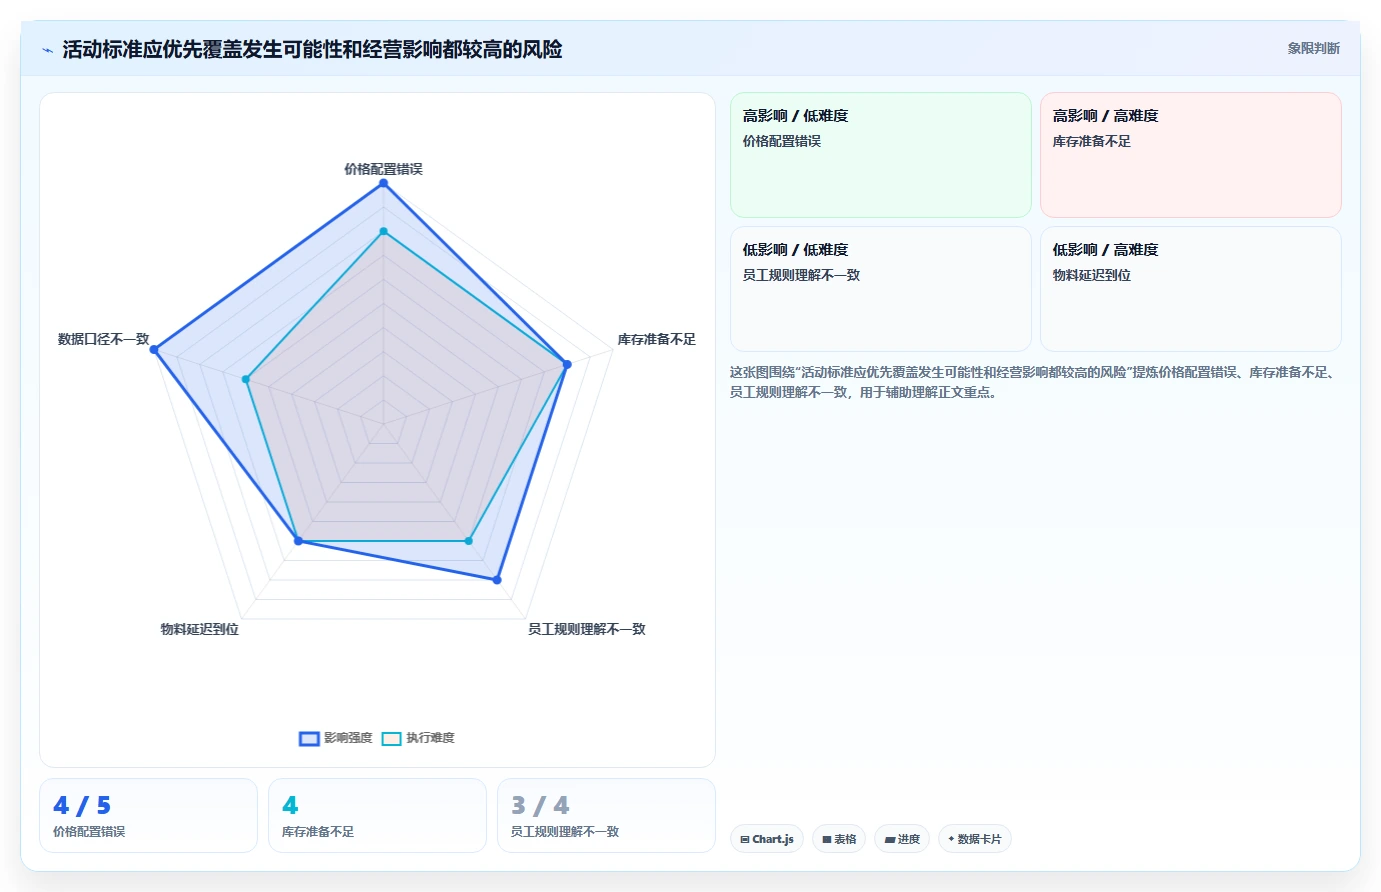The image size is (1381, 892).
Task: Click 价格配置错误 text in green quadrant
Action: [782, 141]
